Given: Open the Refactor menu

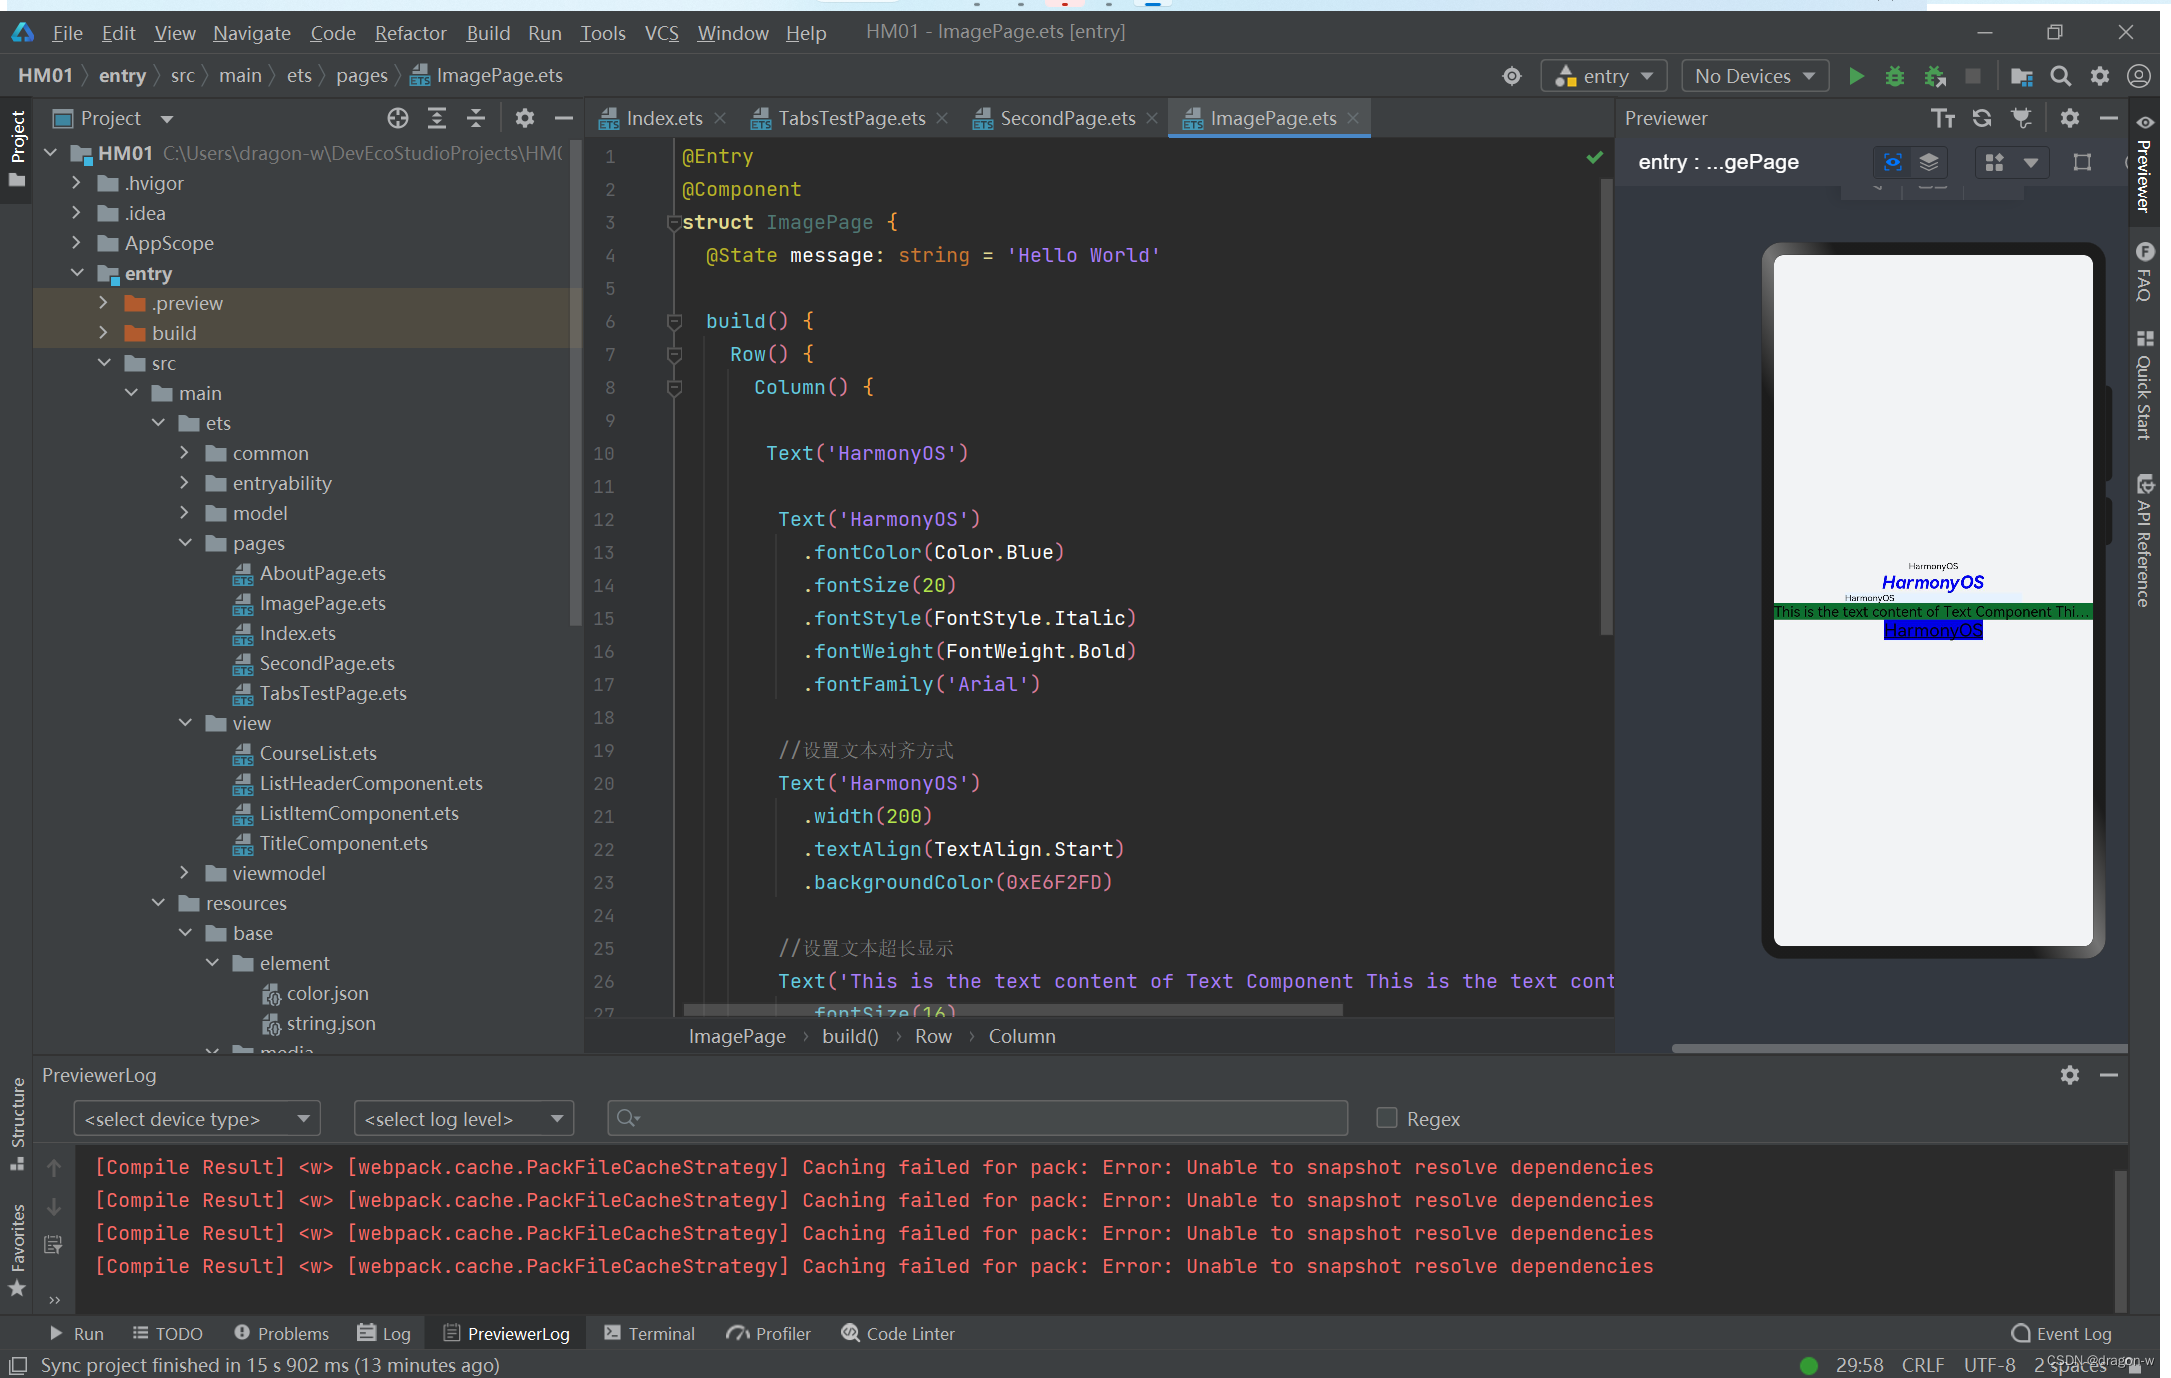Looking at the screenshot, I should pos(410,33).
